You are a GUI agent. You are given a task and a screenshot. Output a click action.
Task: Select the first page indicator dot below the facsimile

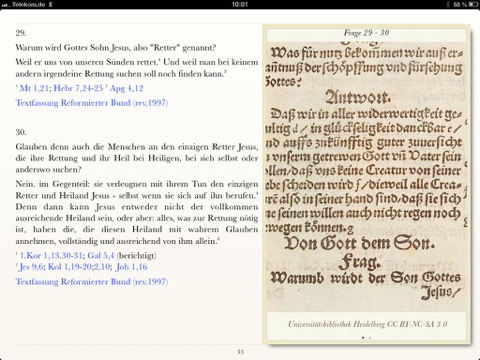363,338
